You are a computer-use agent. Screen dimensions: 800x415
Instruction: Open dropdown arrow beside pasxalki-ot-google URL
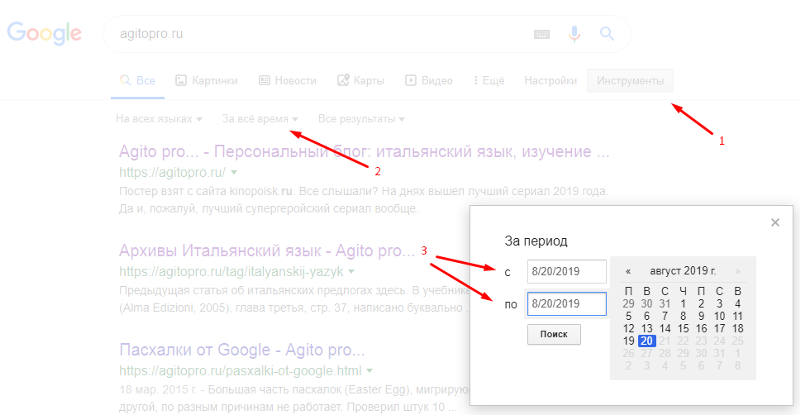coord(369,371)
